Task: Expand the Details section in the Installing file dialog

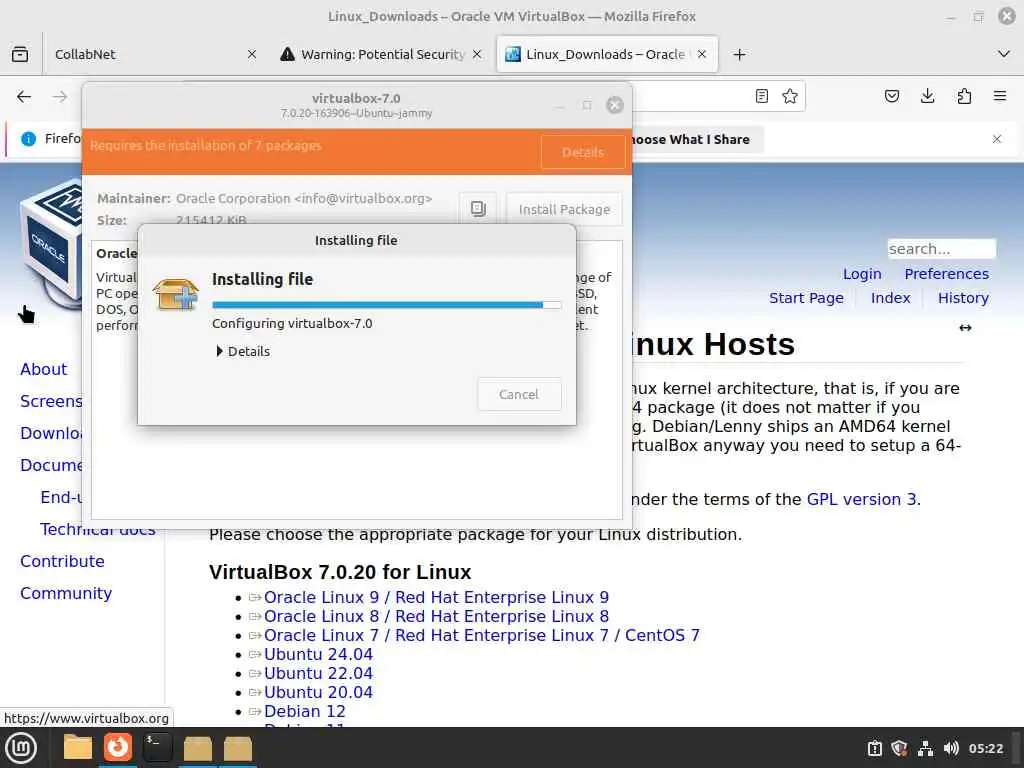Action: pos(243,351)
